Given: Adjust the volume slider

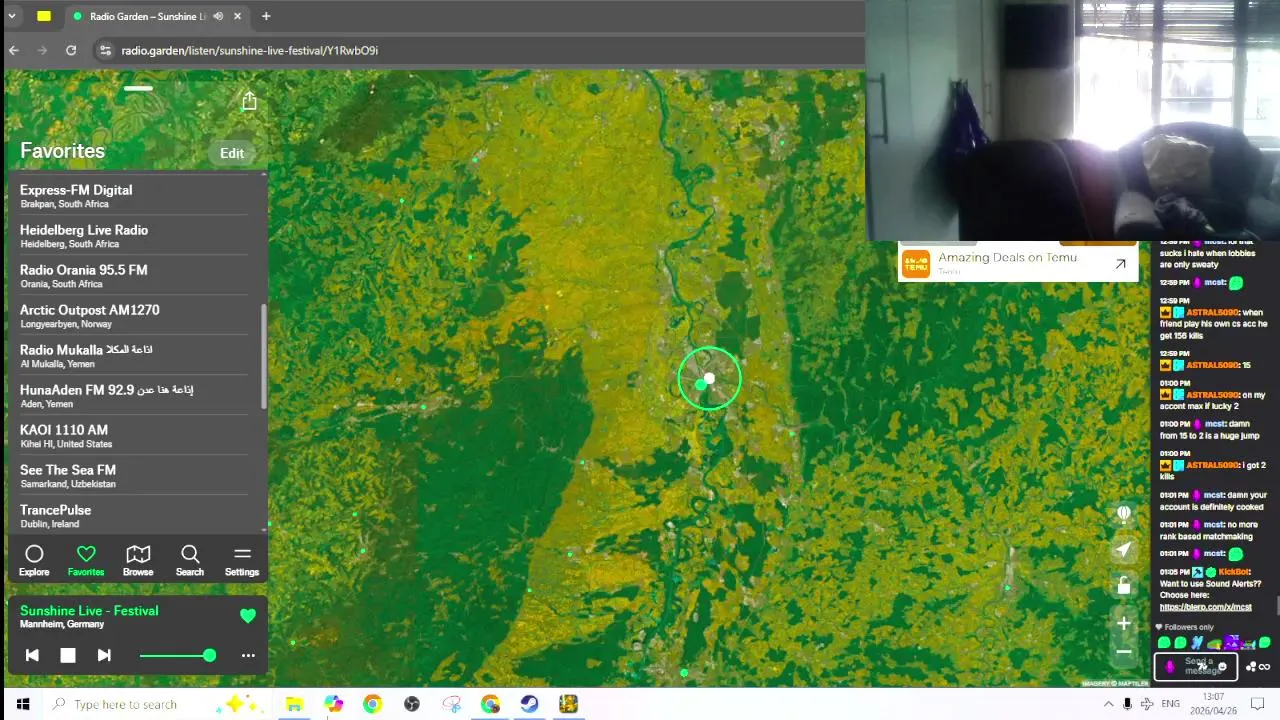Looking at the screenshot, I should (178, 655).
